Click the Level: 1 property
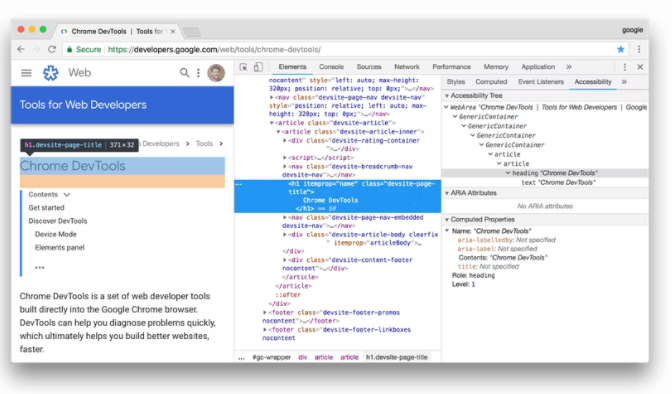672x394 pixels. (463, 285)
